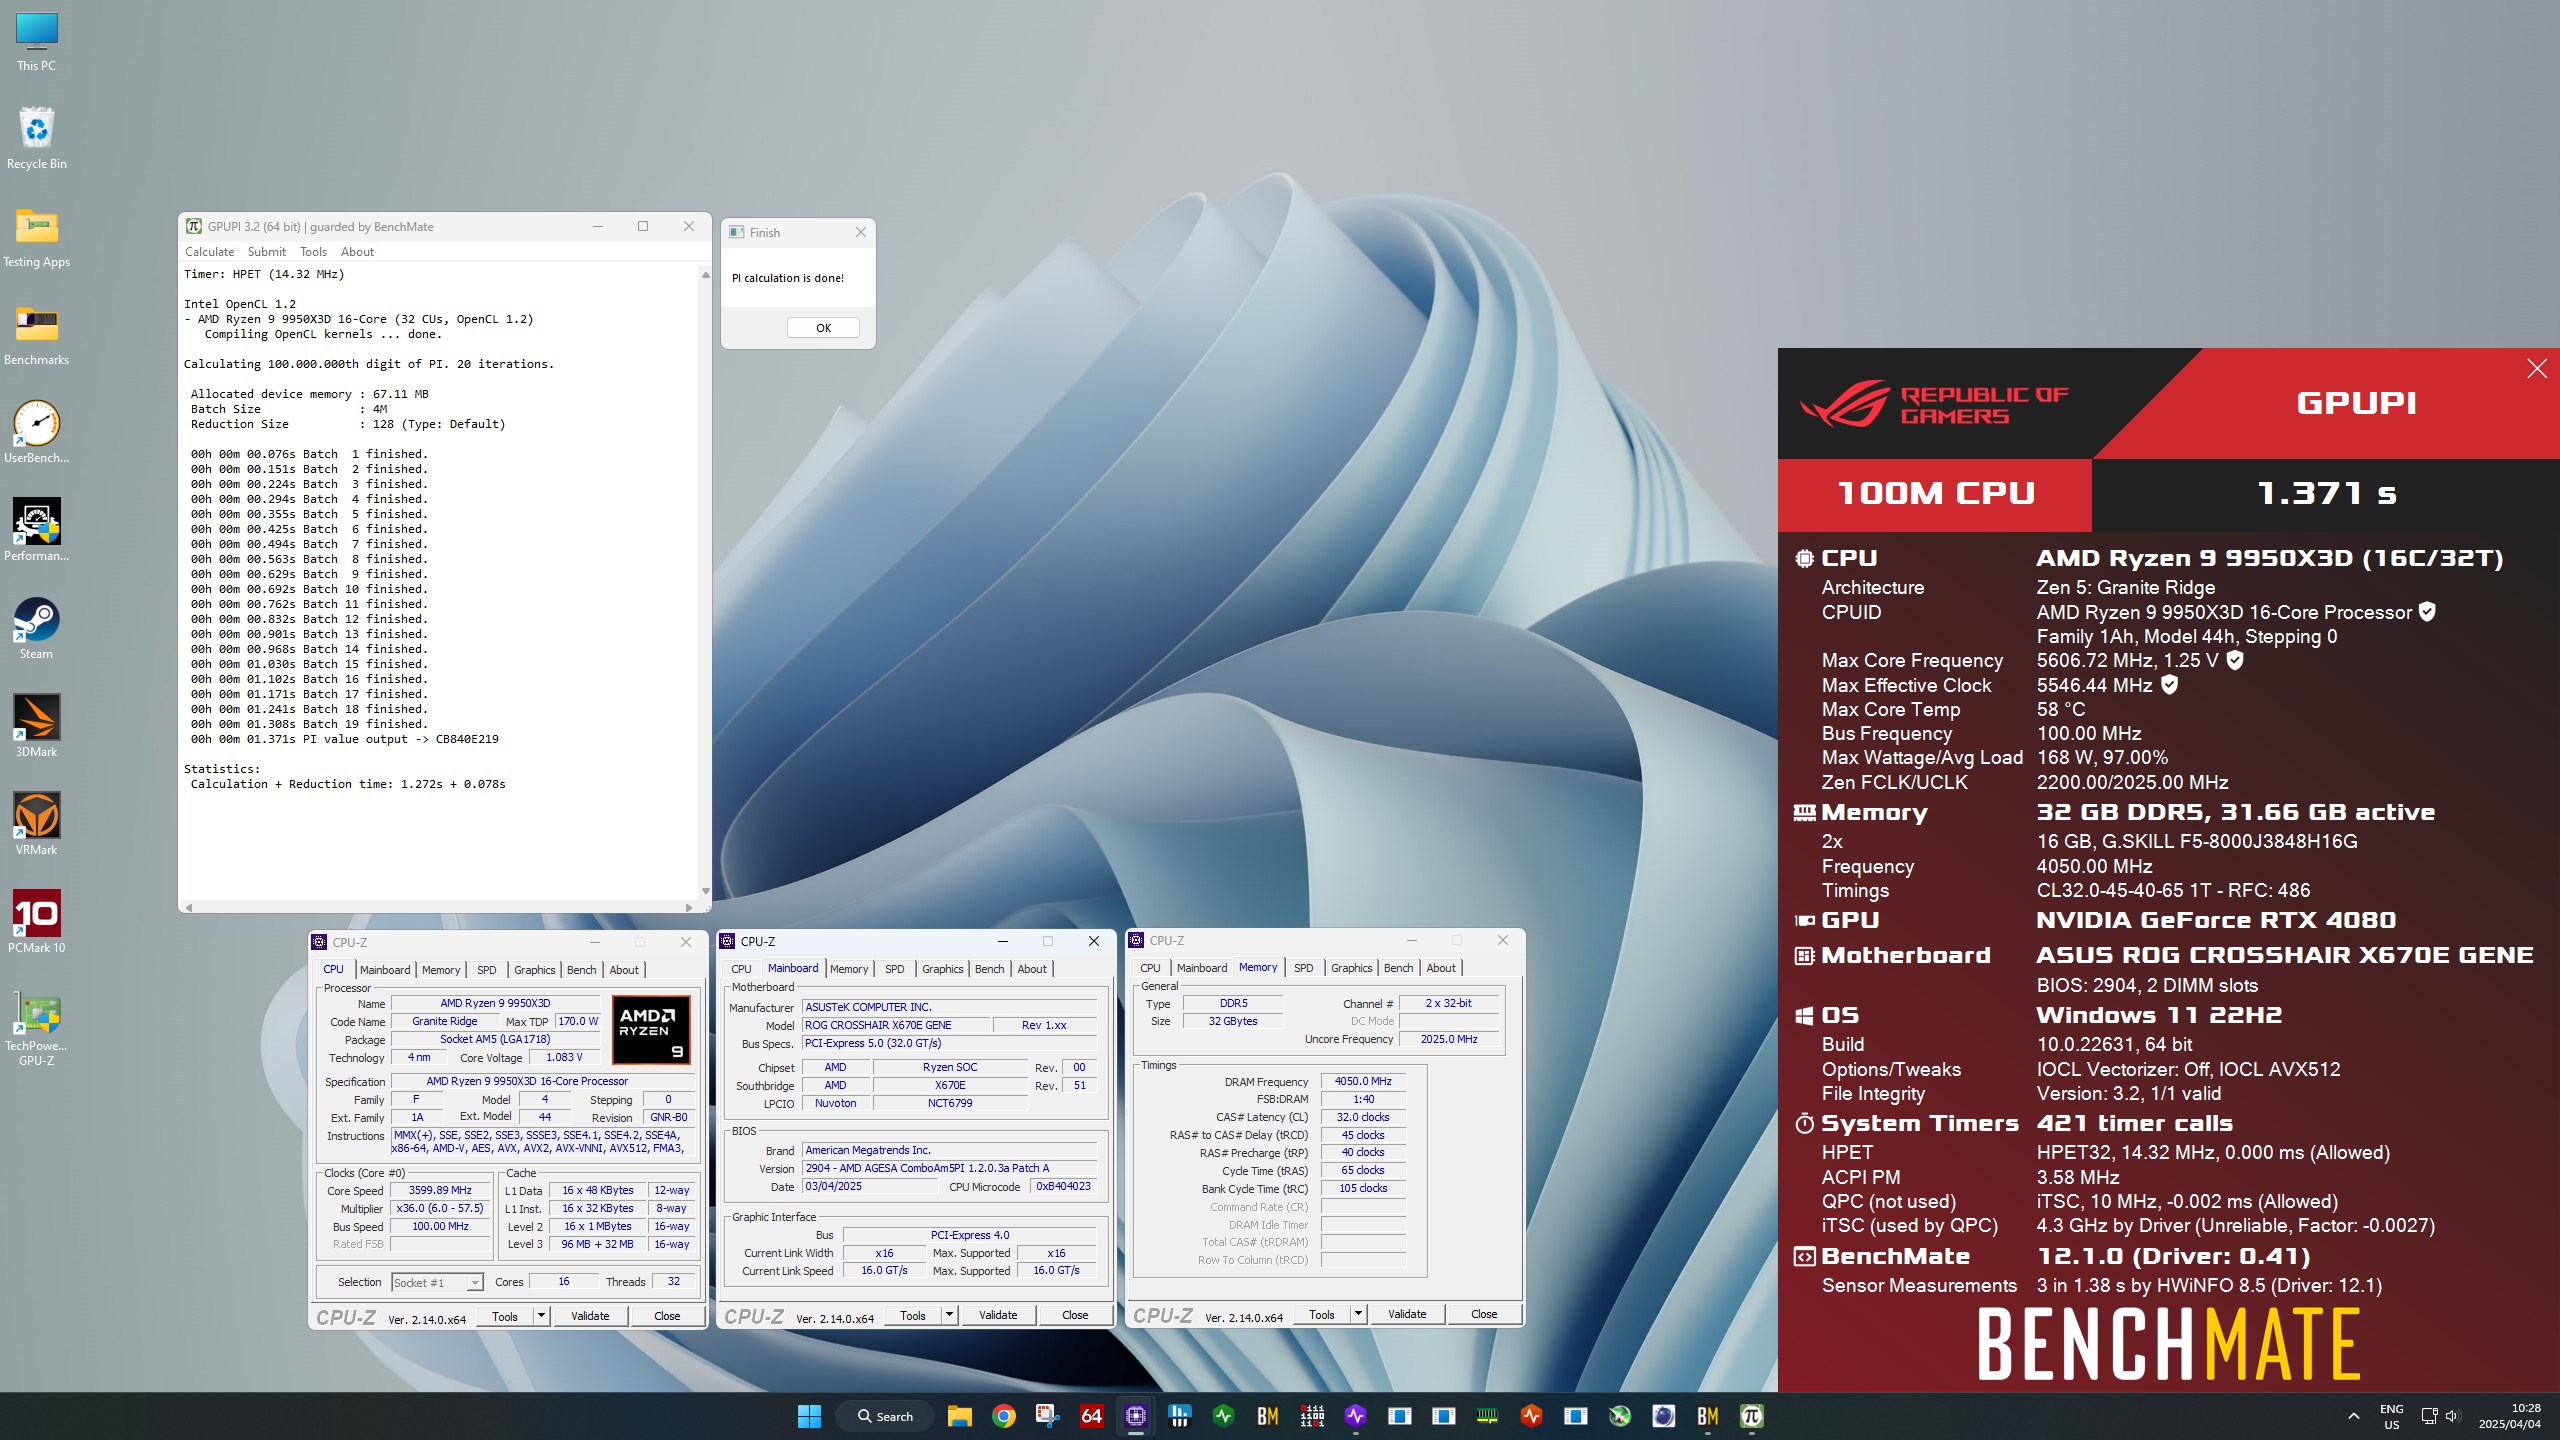Open the About menu in GPUPI

coord(357,252)
